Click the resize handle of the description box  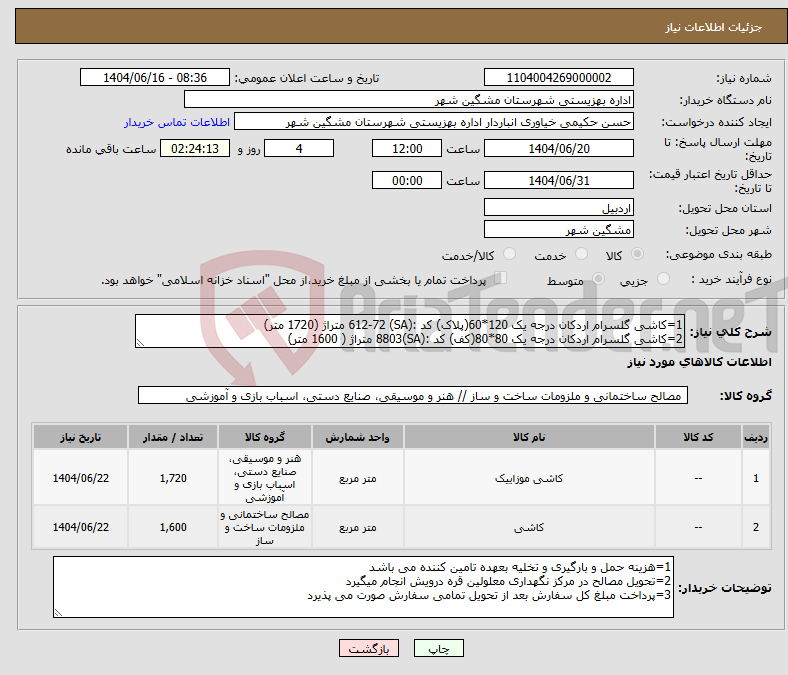(x=140, y=343)
